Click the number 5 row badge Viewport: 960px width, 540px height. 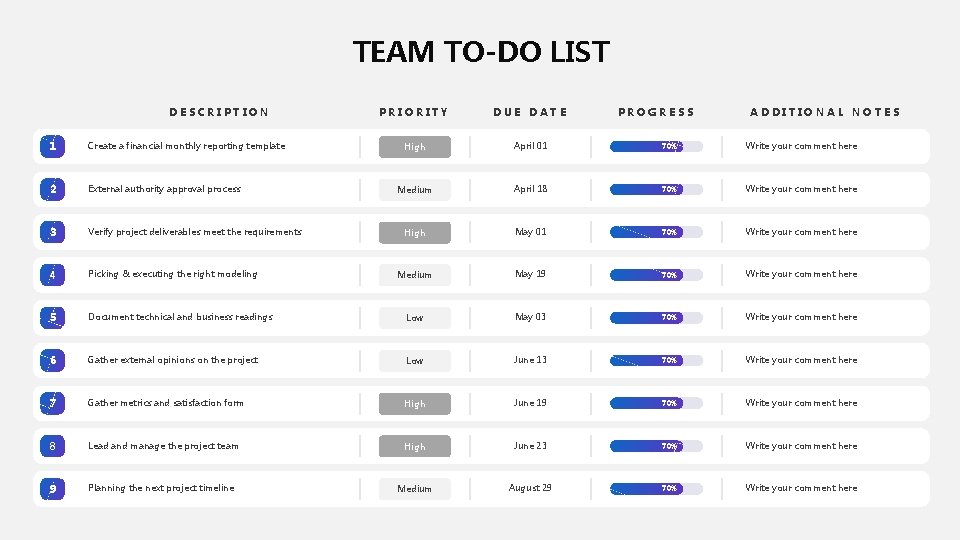pyautogui.click(x=53, y=317)
